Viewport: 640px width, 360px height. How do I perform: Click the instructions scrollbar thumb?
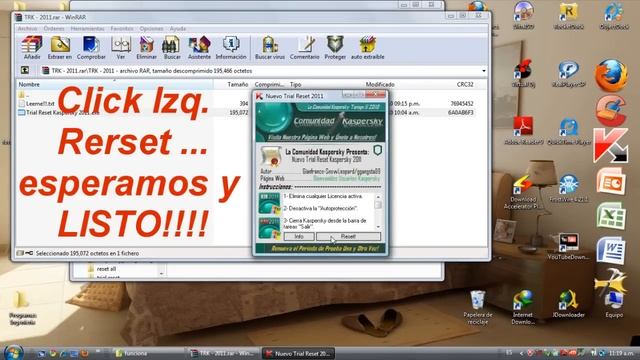coord(378,205)
